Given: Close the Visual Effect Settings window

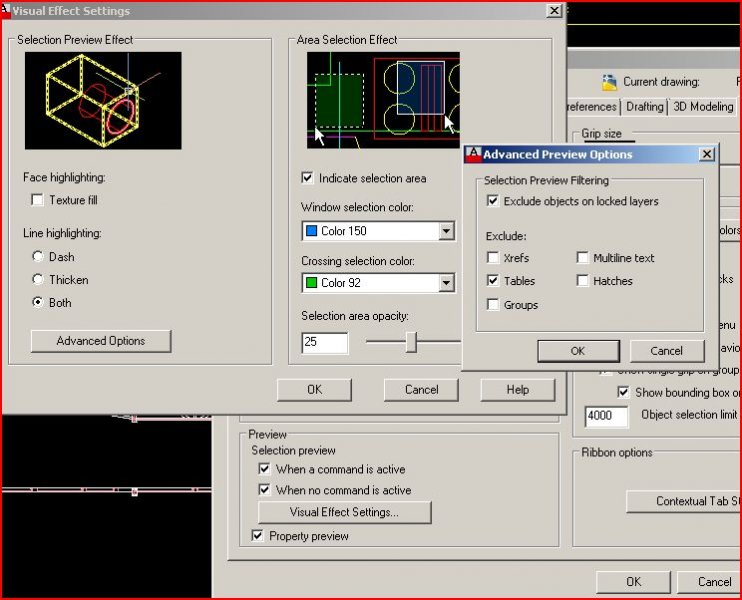Looking at the screenshot, I should pos(553,10).
